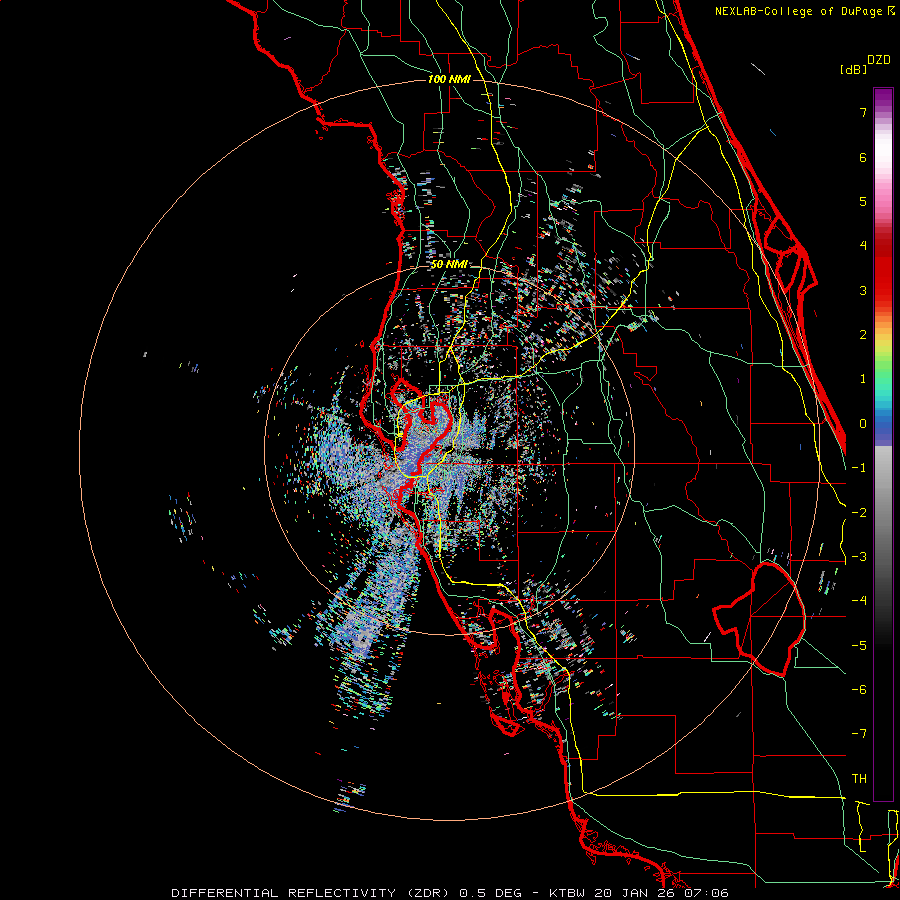Click the TH label on the scale
Viewport: 900px width, 900px height.
(x=859, y=779)
